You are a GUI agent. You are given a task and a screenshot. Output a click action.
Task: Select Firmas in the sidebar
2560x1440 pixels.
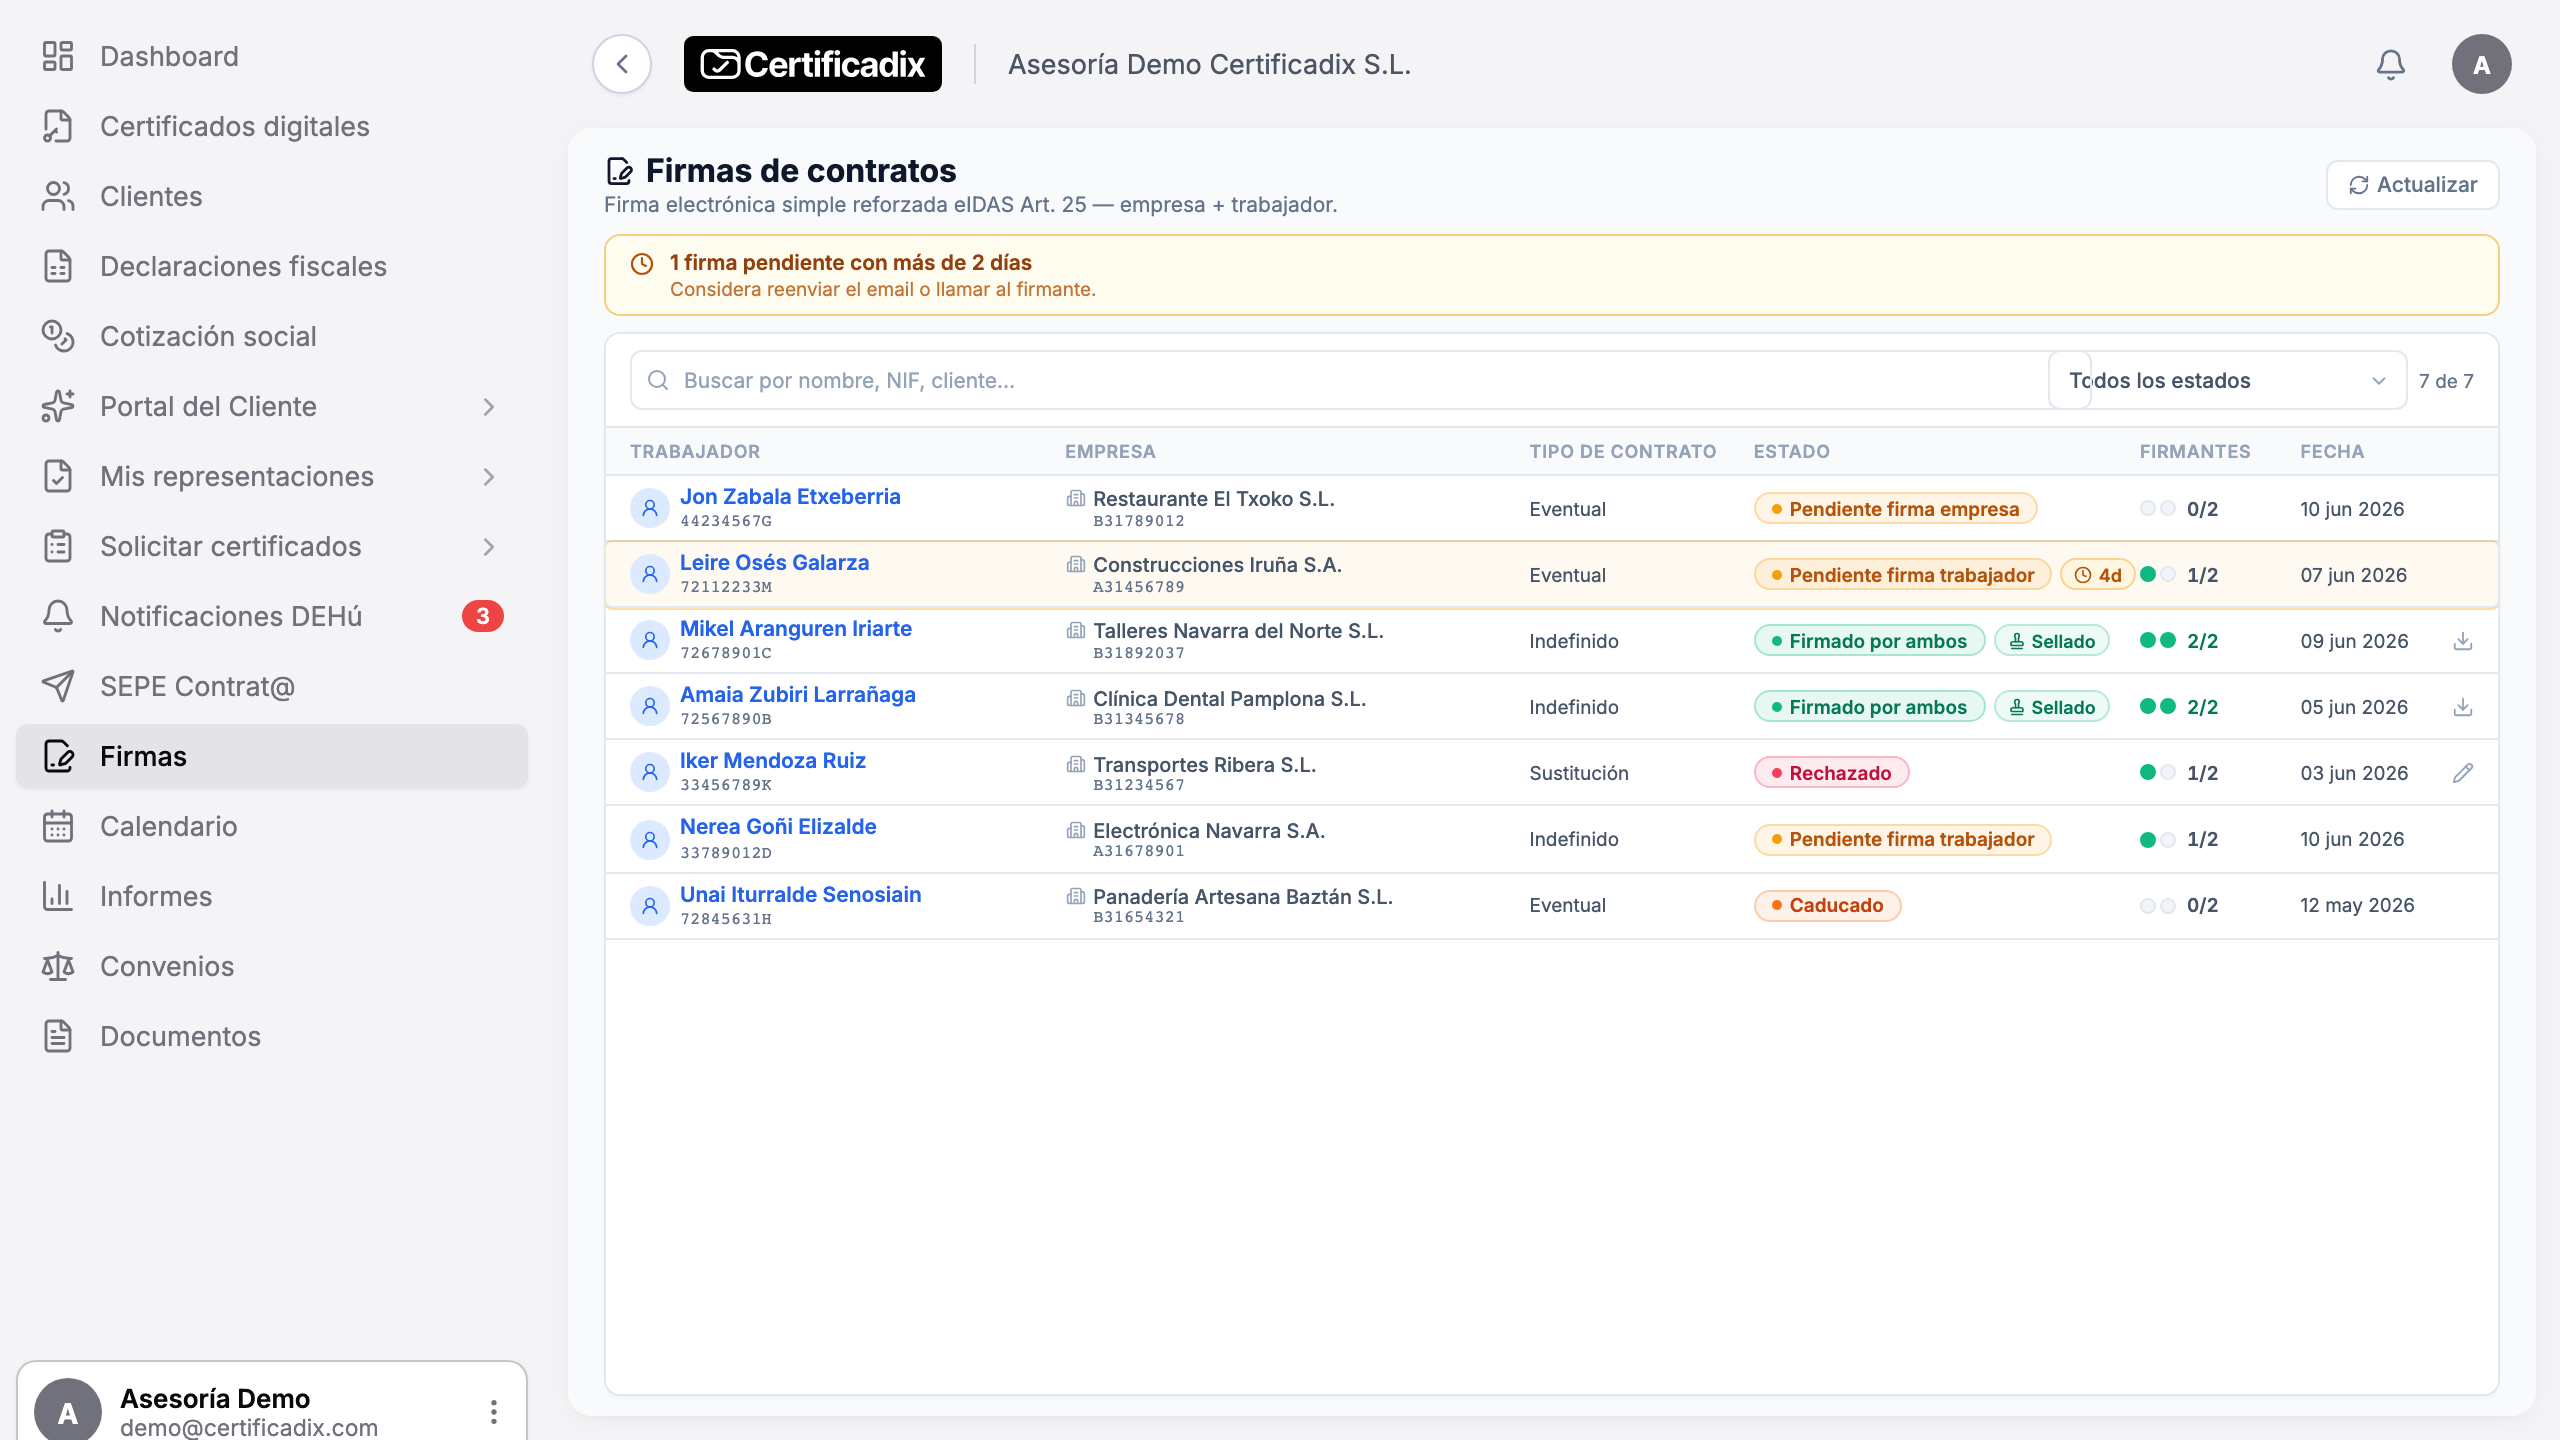coord(272,756)
